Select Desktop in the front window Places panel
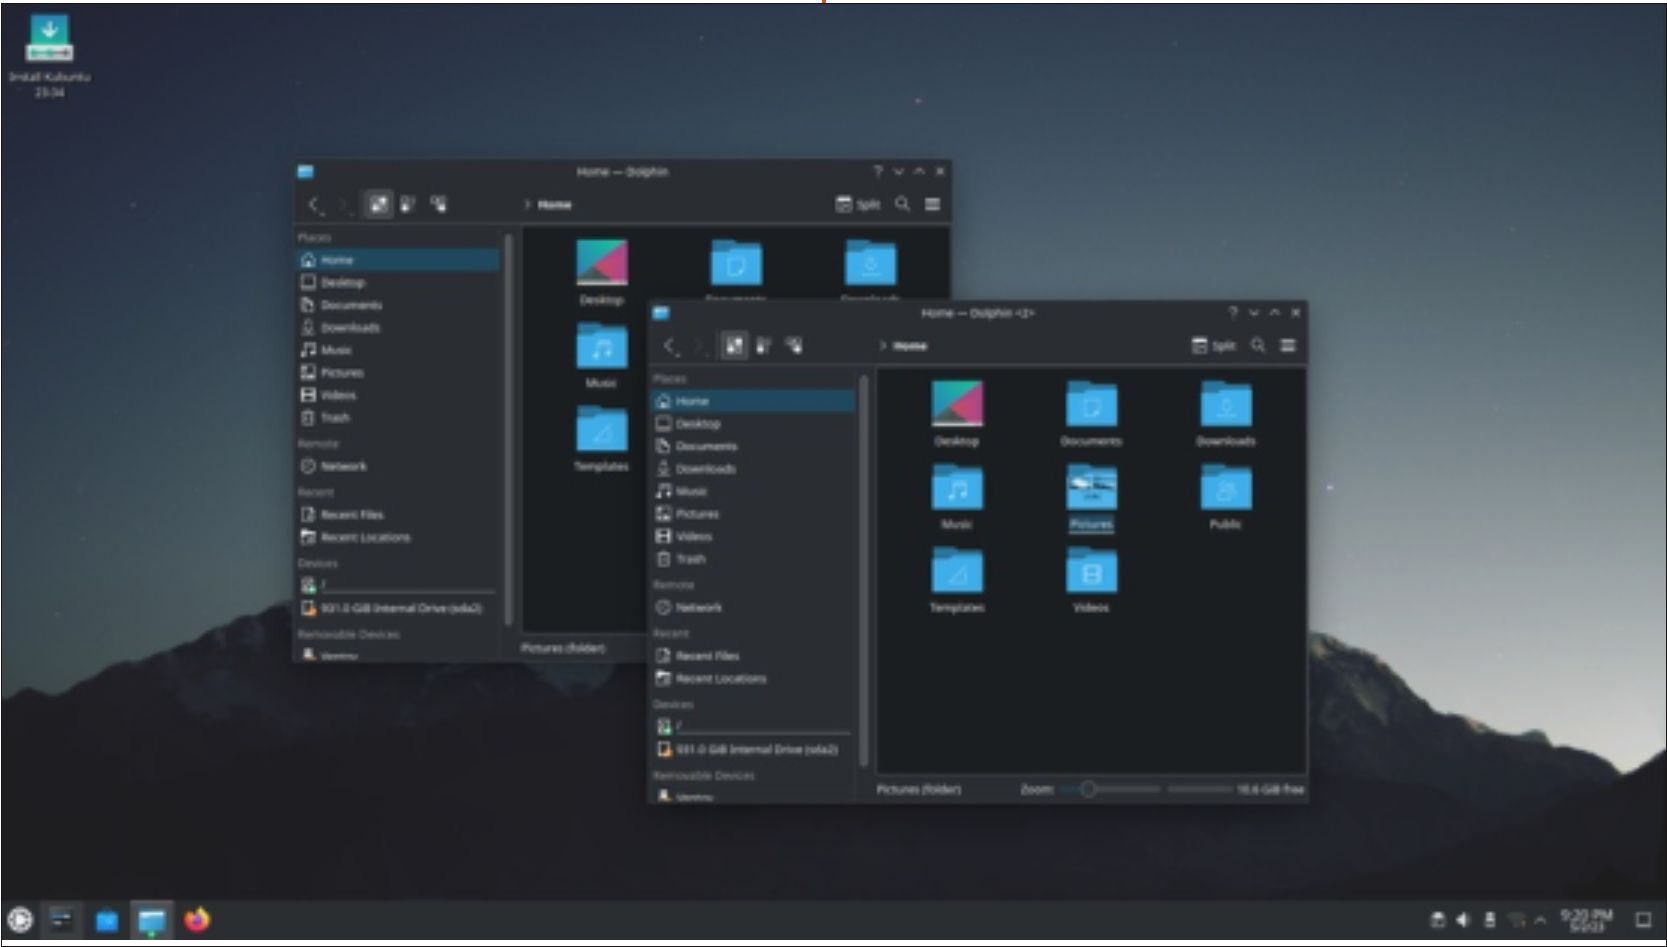This screenshot has height=947, width=1667. [754, 423]
